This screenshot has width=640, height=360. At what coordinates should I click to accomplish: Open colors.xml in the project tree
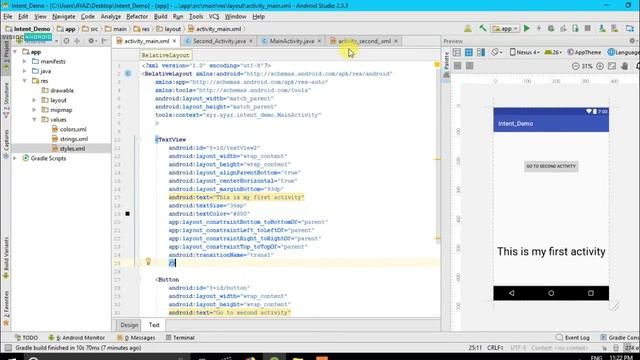69,129
